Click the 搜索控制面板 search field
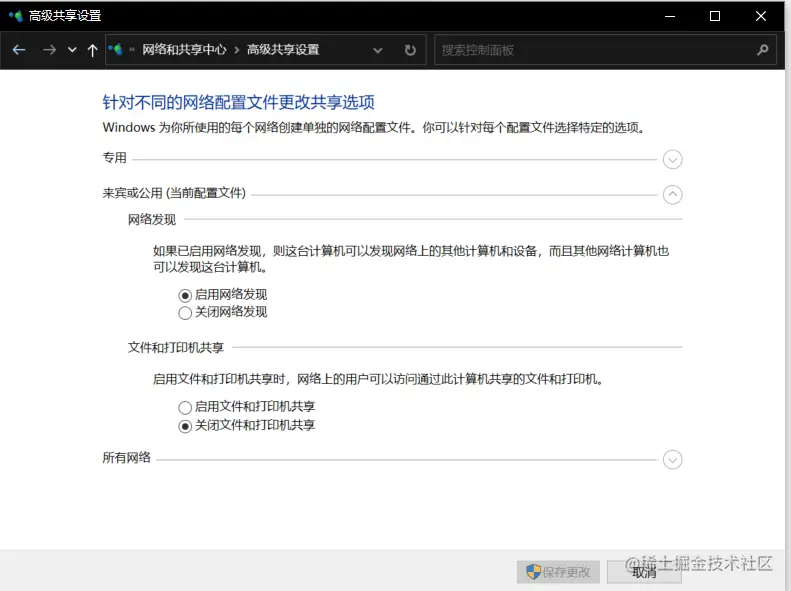The width and height of the screenshot is (791, 591). [605, 50]
